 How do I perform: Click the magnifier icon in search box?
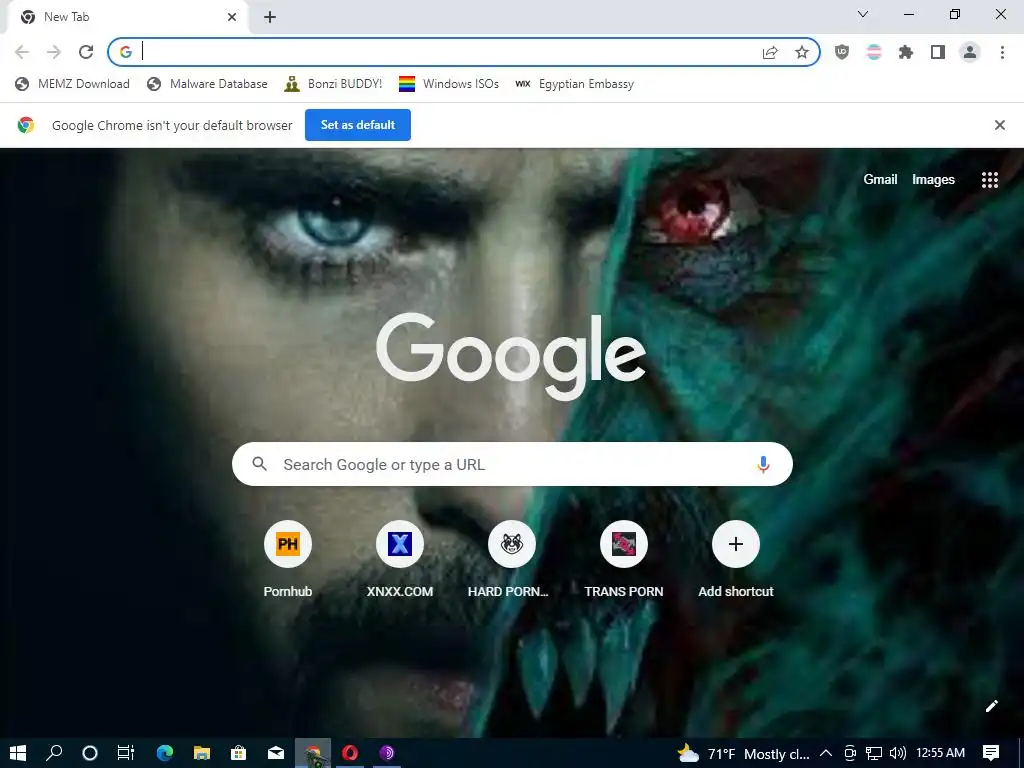point(259,464)
